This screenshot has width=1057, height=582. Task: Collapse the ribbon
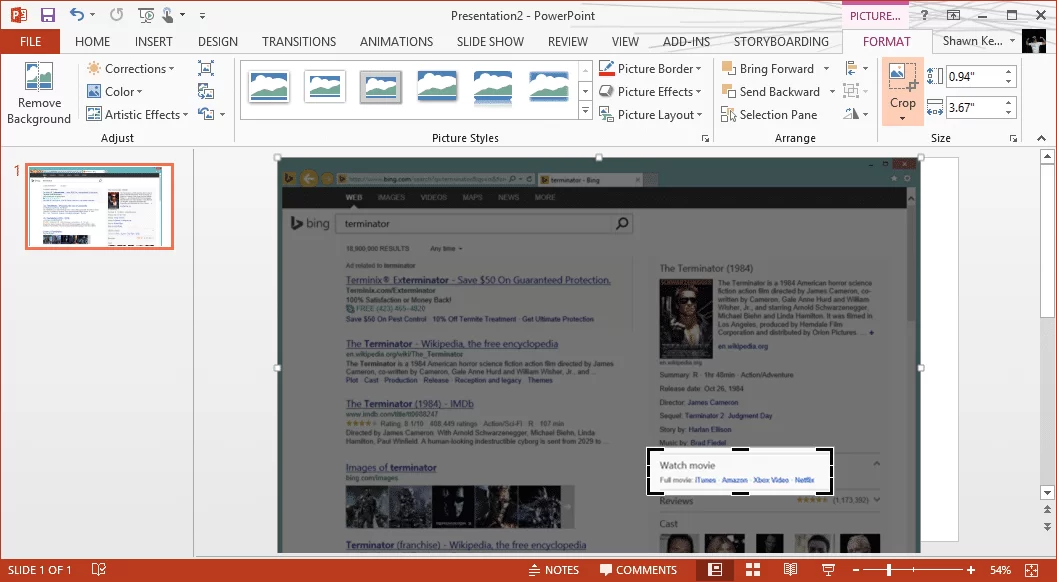(1041, 138)
